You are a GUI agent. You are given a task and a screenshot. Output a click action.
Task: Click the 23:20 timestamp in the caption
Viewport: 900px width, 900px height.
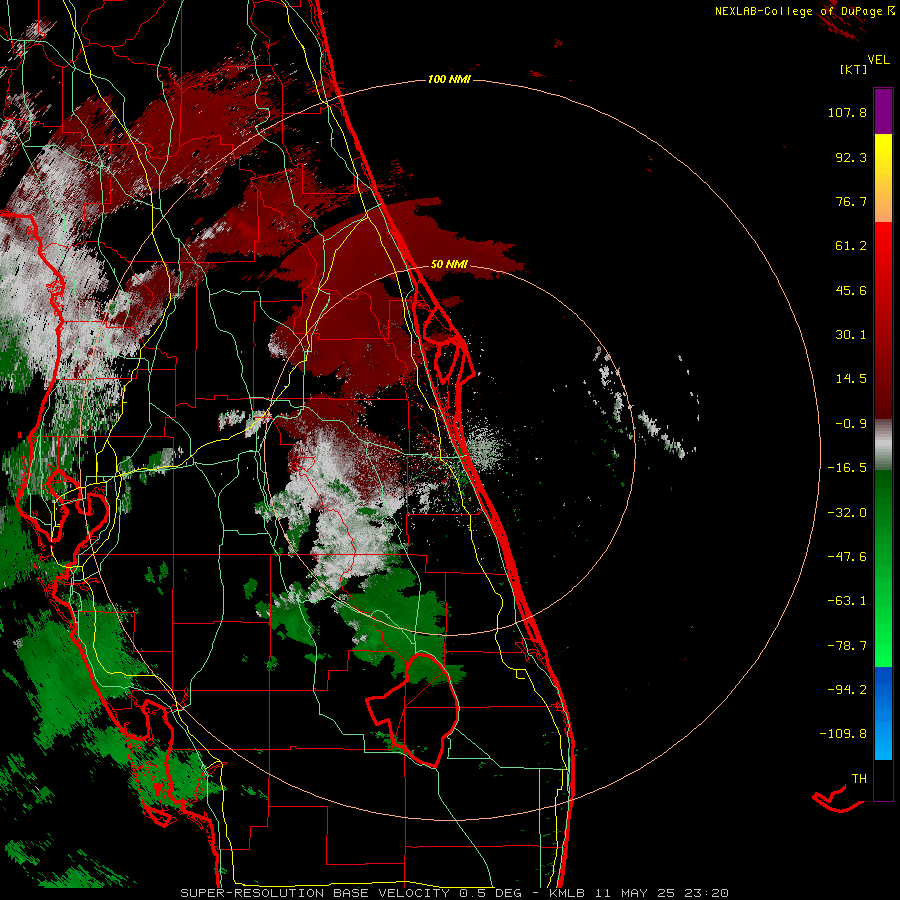(707, 893)
